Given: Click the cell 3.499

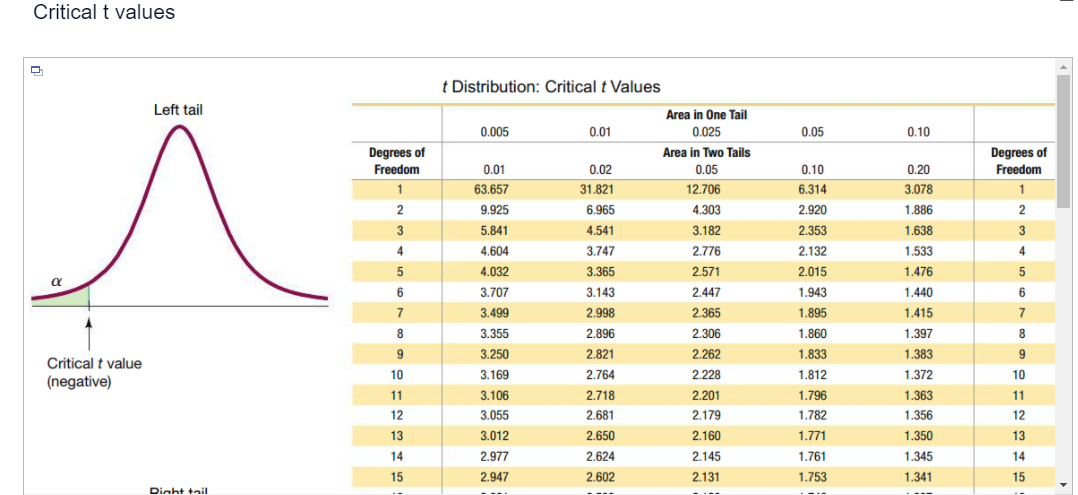Looking at the screenshot, I should click(494, 314).
